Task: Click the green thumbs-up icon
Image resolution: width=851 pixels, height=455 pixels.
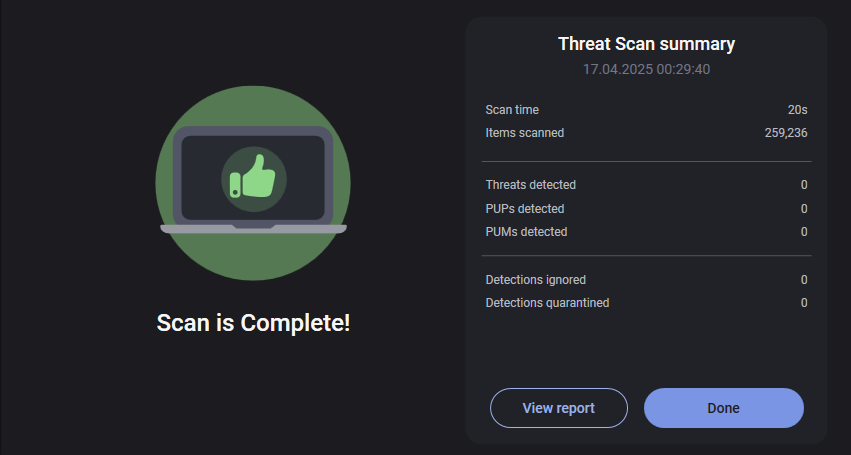Action: 254,177
